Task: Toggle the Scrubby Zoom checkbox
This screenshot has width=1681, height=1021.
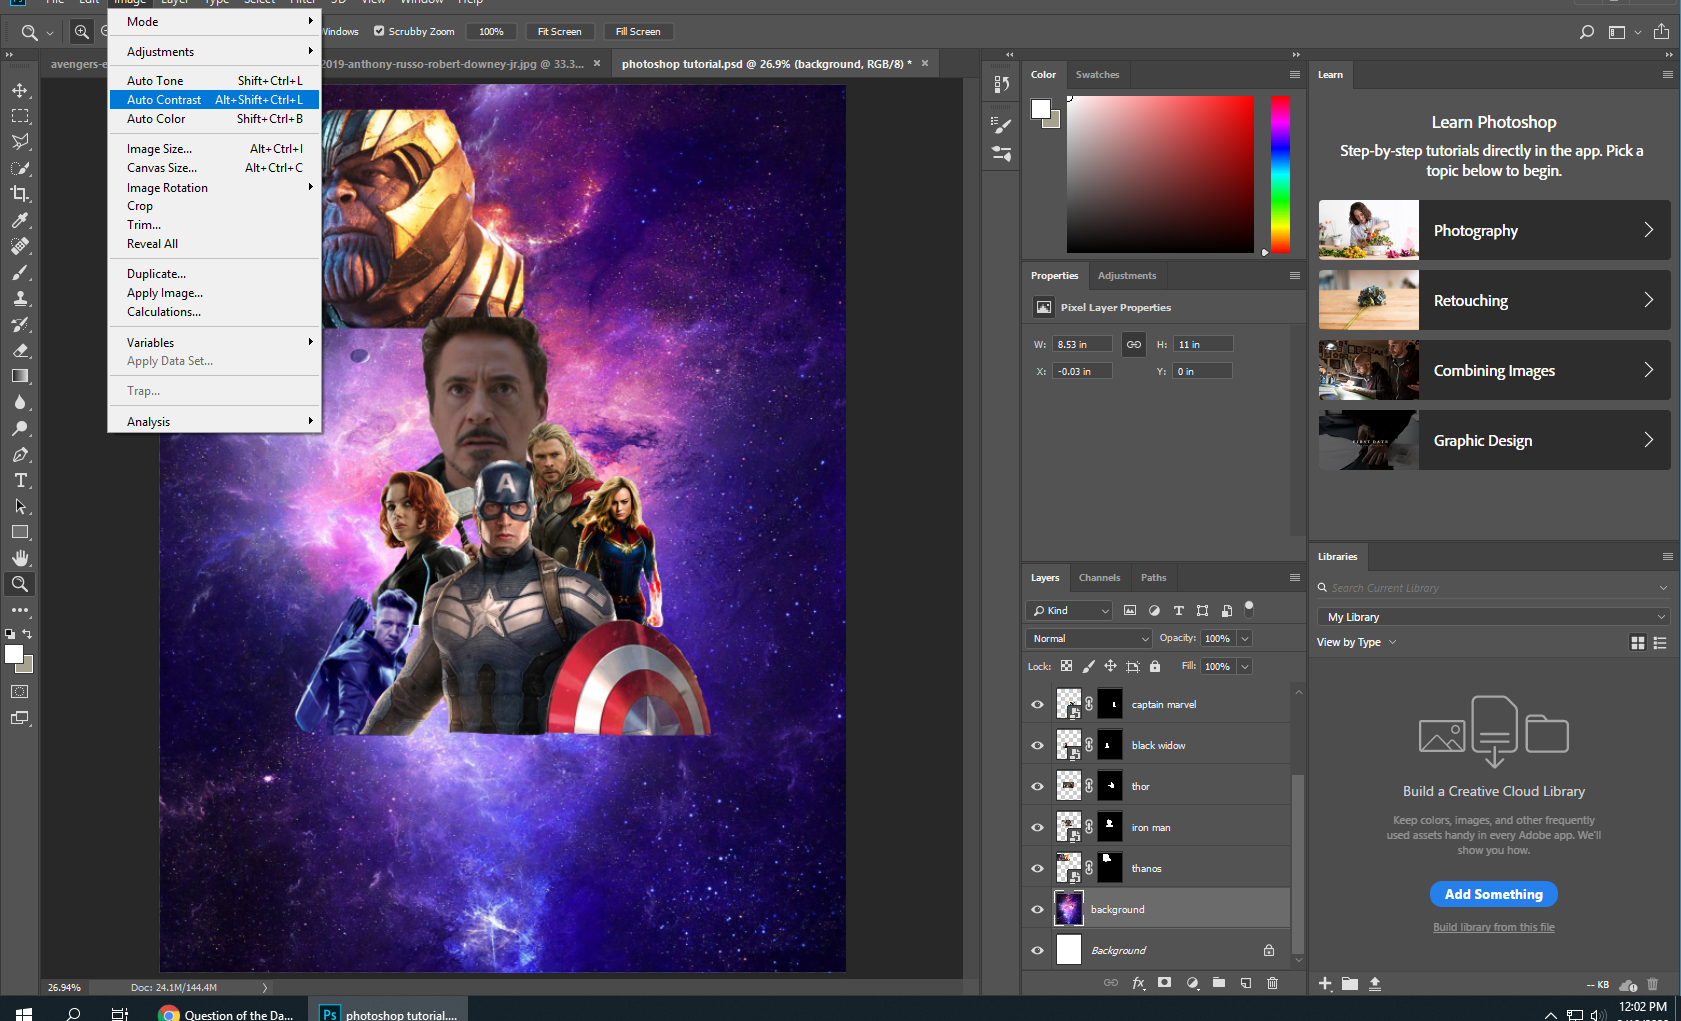Action: (x=379, y=31)
